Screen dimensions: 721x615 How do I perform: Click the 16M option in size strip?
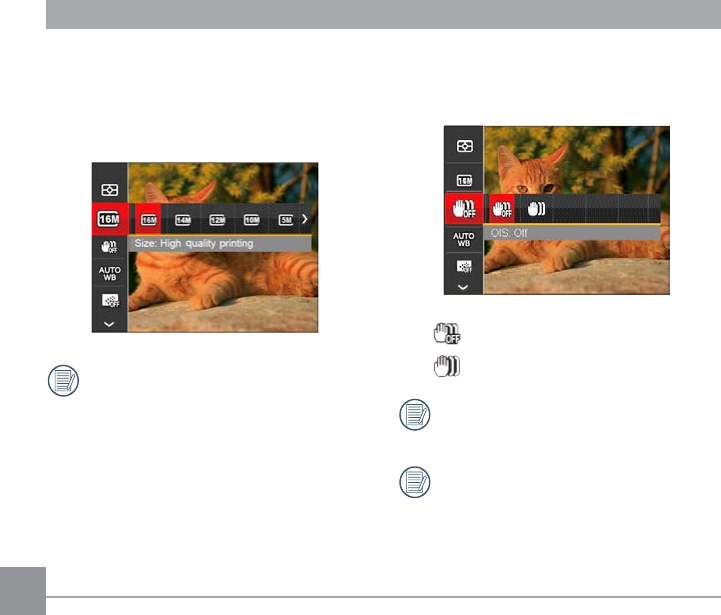[149, 220]
